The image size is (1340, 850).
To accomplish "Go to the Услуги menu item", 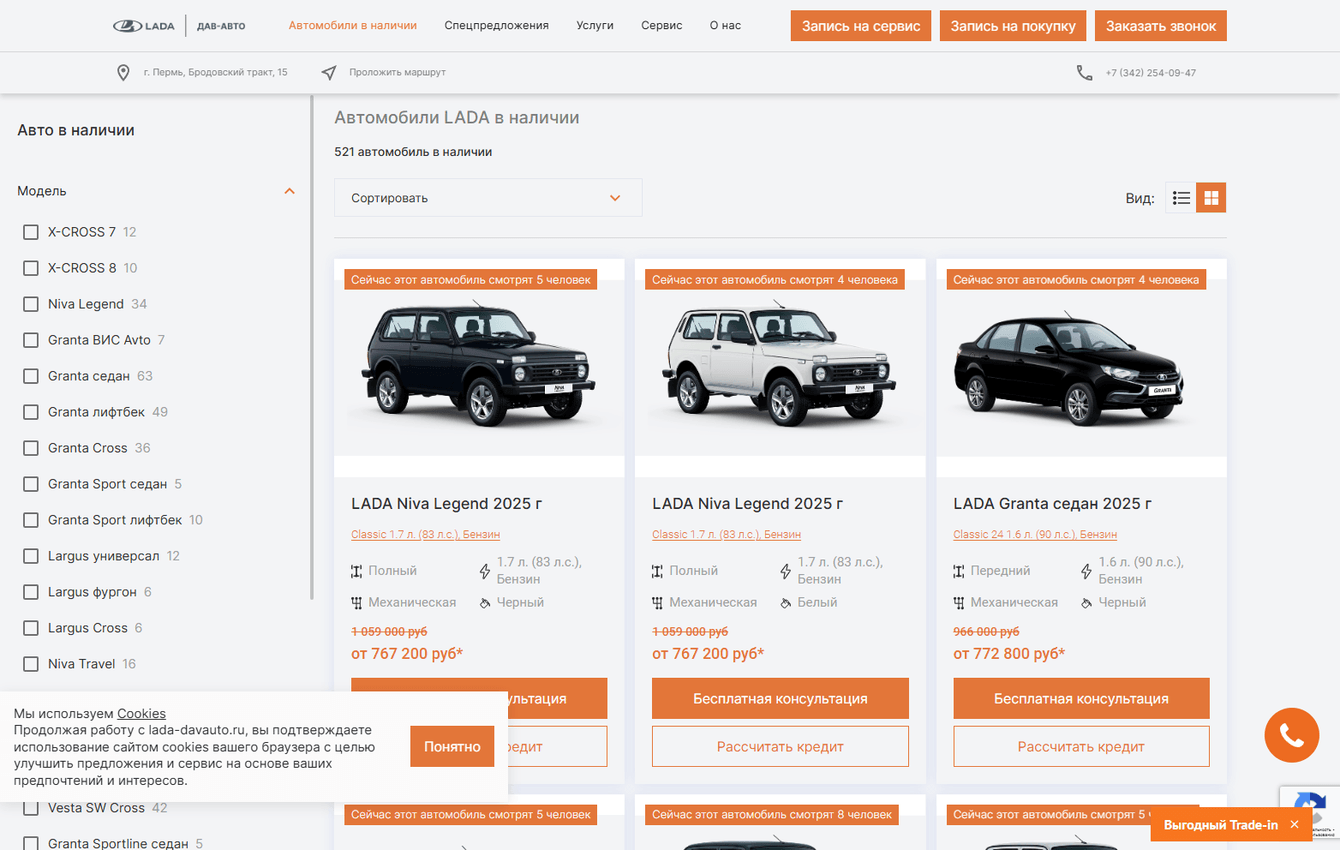I will click(x=595, y=26).
